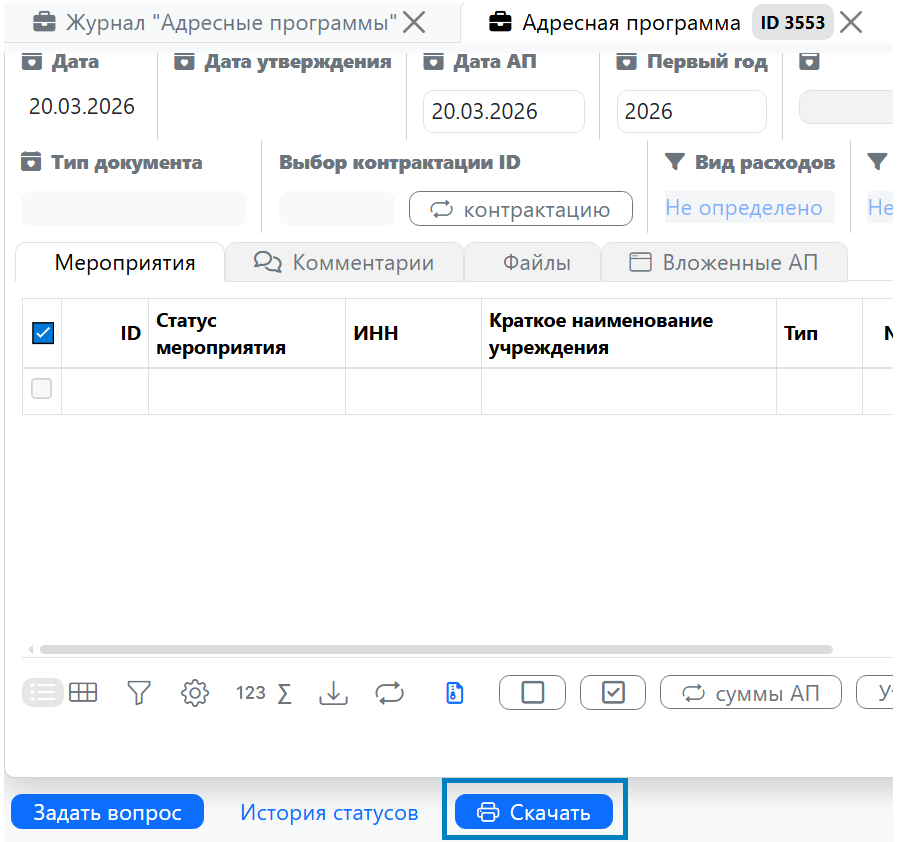Open table settings gear icon
The width and height of the screenshot is (900, 842).
tap(194, 692)
